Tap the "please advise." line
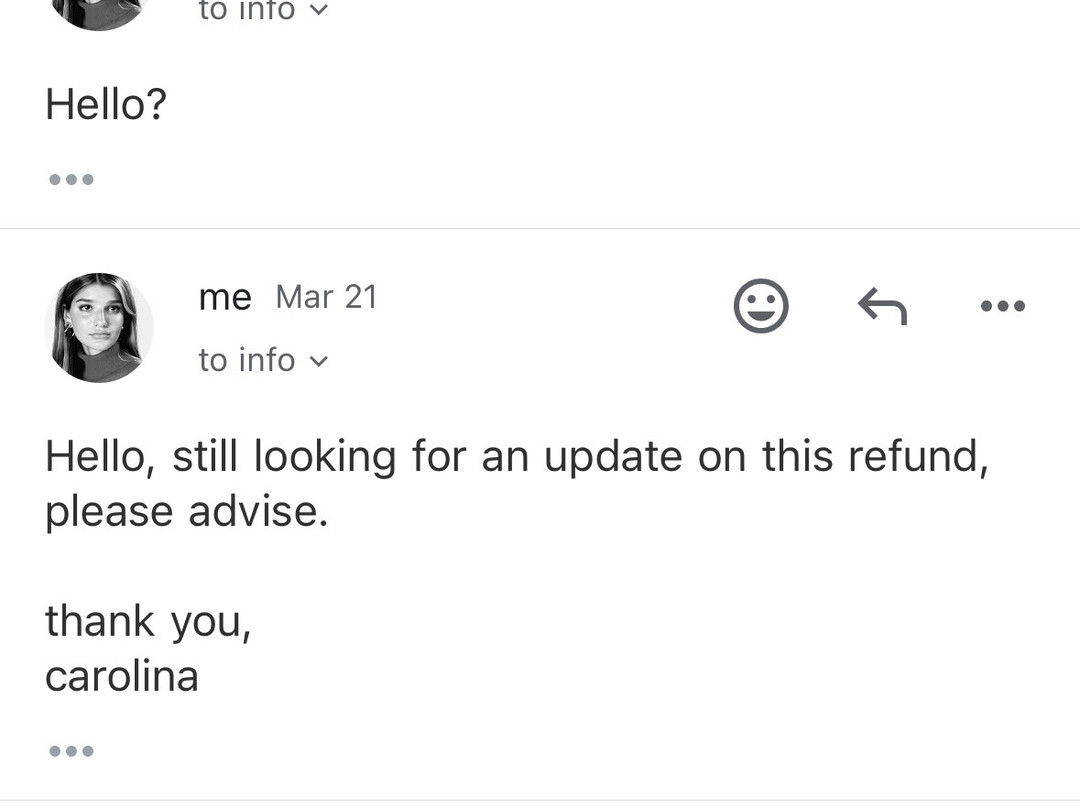Image resolution: width=1080 pixels, height=808 pixels. [x=186, y=512]
